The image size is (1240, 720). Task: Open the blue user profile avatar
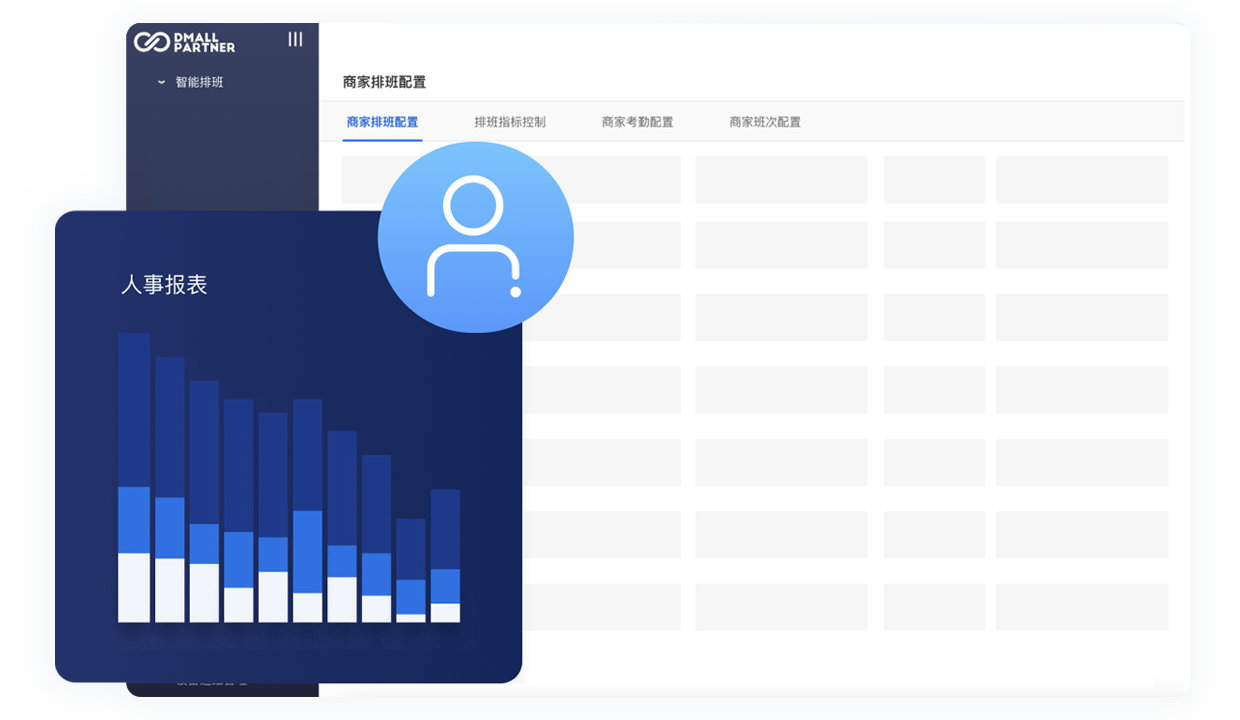[475, 237]
